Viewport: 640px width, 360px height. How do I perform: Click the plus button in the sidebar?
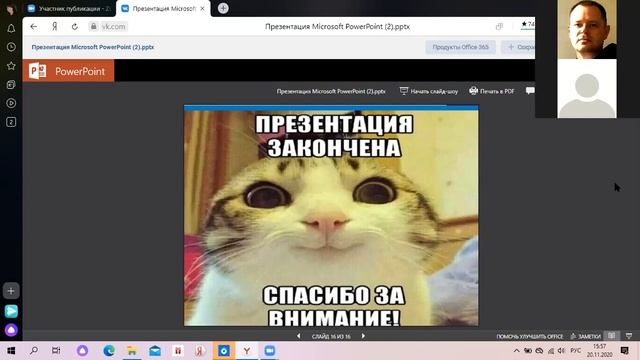click(x=11, y=291)
